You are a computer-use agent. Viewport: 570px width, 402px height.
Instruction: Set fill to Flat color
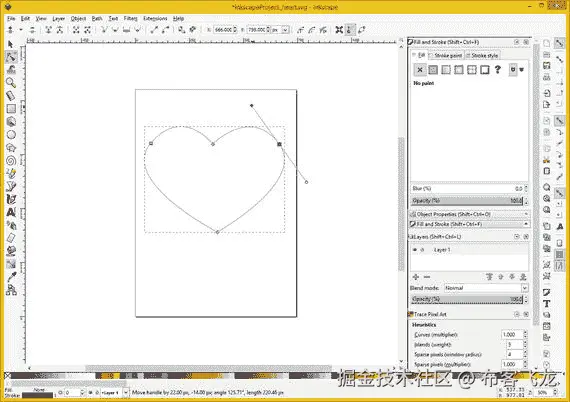tap(433, 70)
